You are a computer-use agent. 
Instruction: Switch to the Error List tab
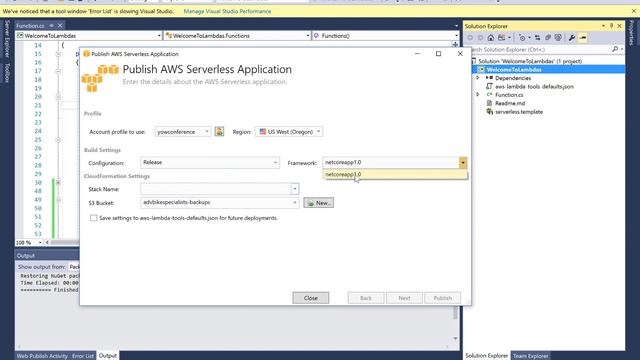coord(83,356)
